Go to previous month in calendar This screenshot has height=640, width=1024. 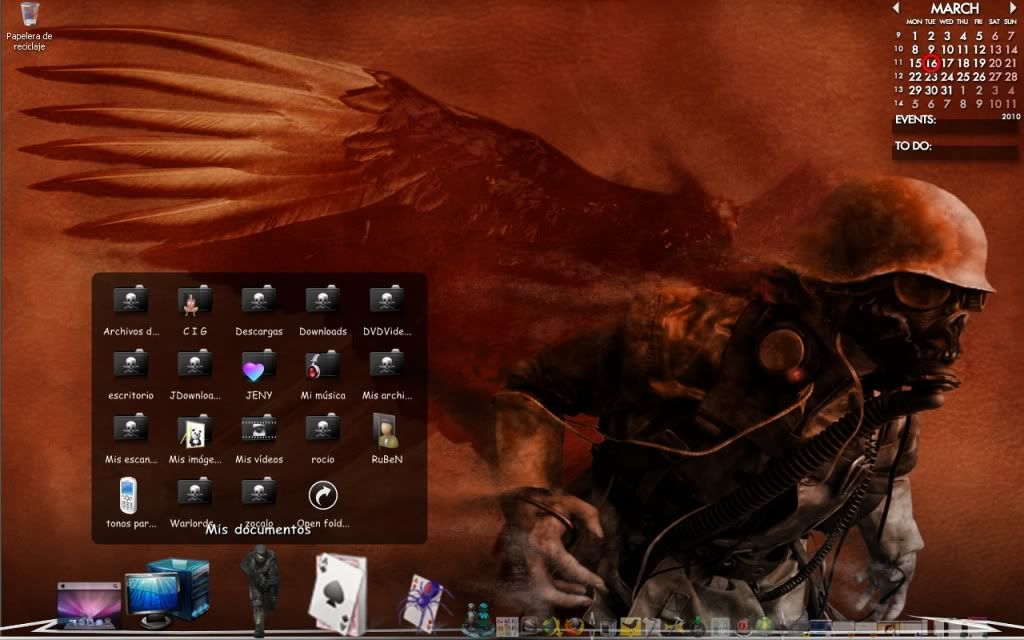(896, 8)
